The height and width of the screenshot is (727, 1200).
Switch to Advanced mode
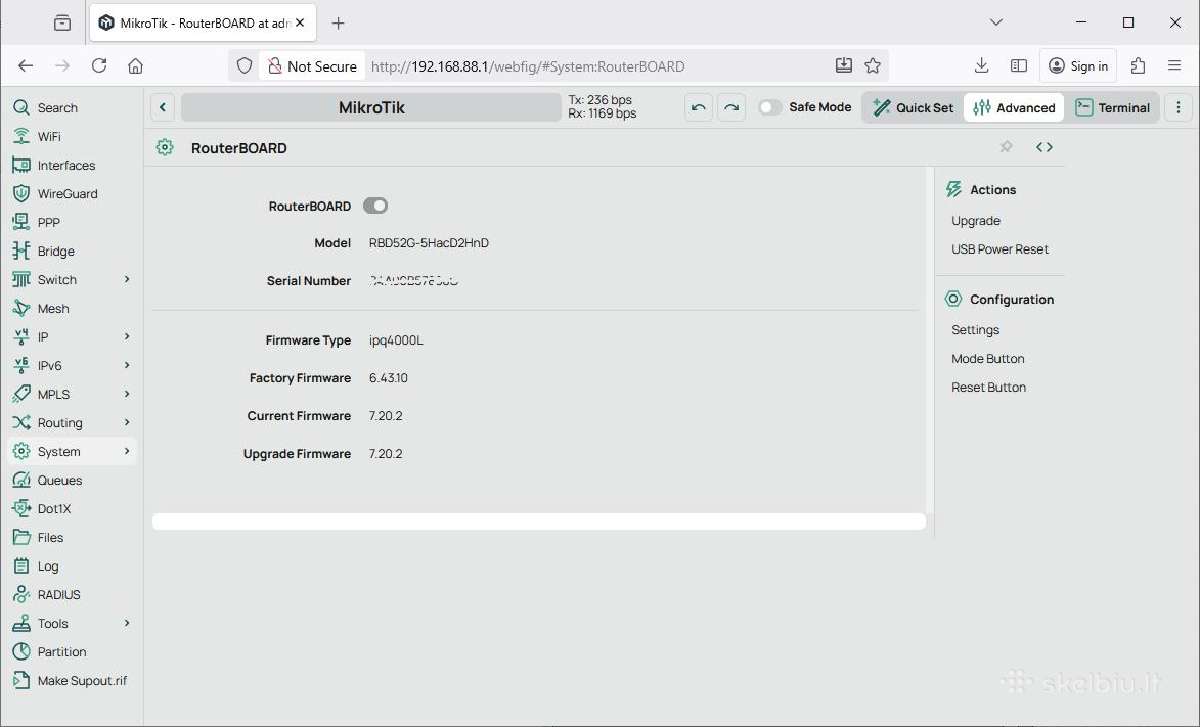click(x=1014, y=108)
